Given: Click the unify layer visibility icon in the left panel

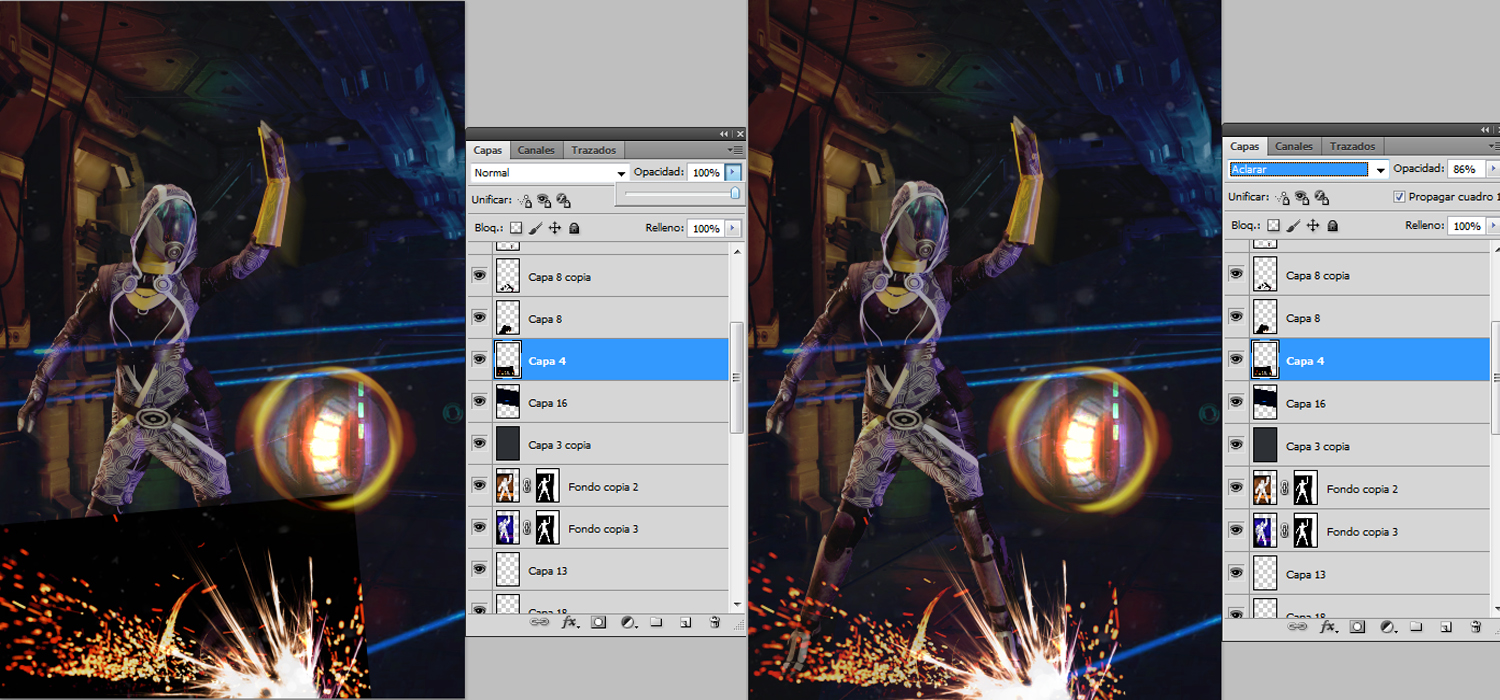Looking at the screenshot, I should click(543, 200).
